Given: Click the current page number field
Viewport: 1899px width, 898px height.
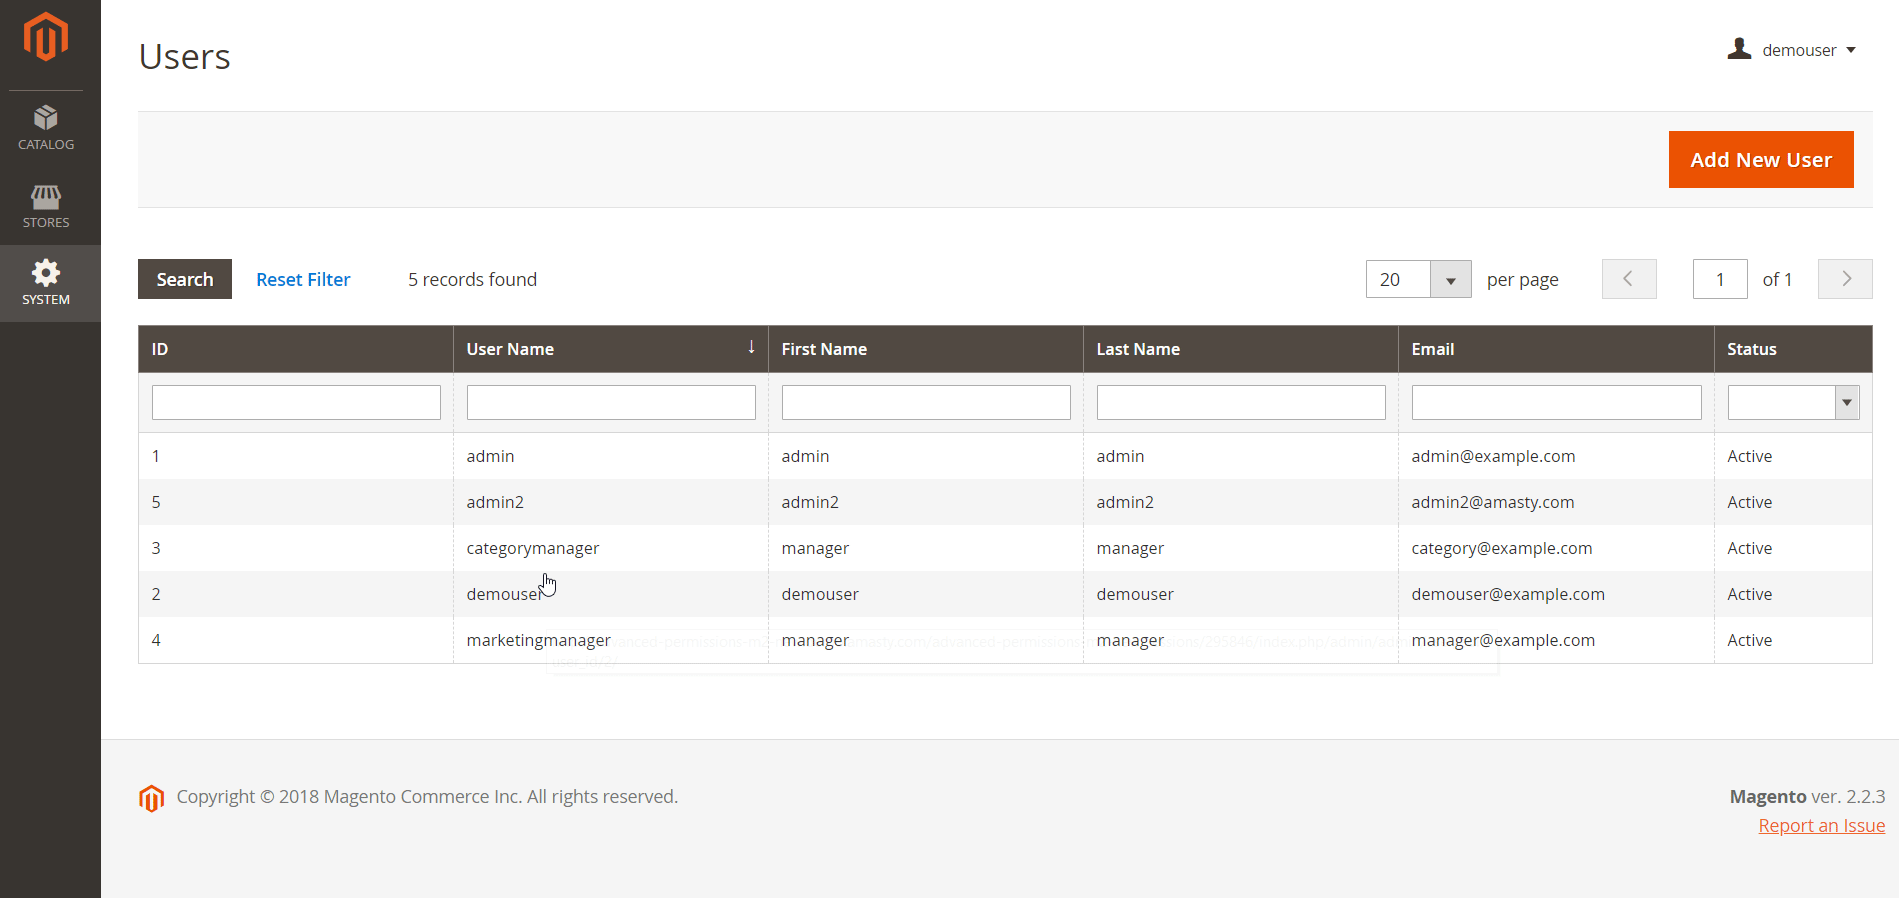Looking at the screenshot, I should (x=1719, y=280).
